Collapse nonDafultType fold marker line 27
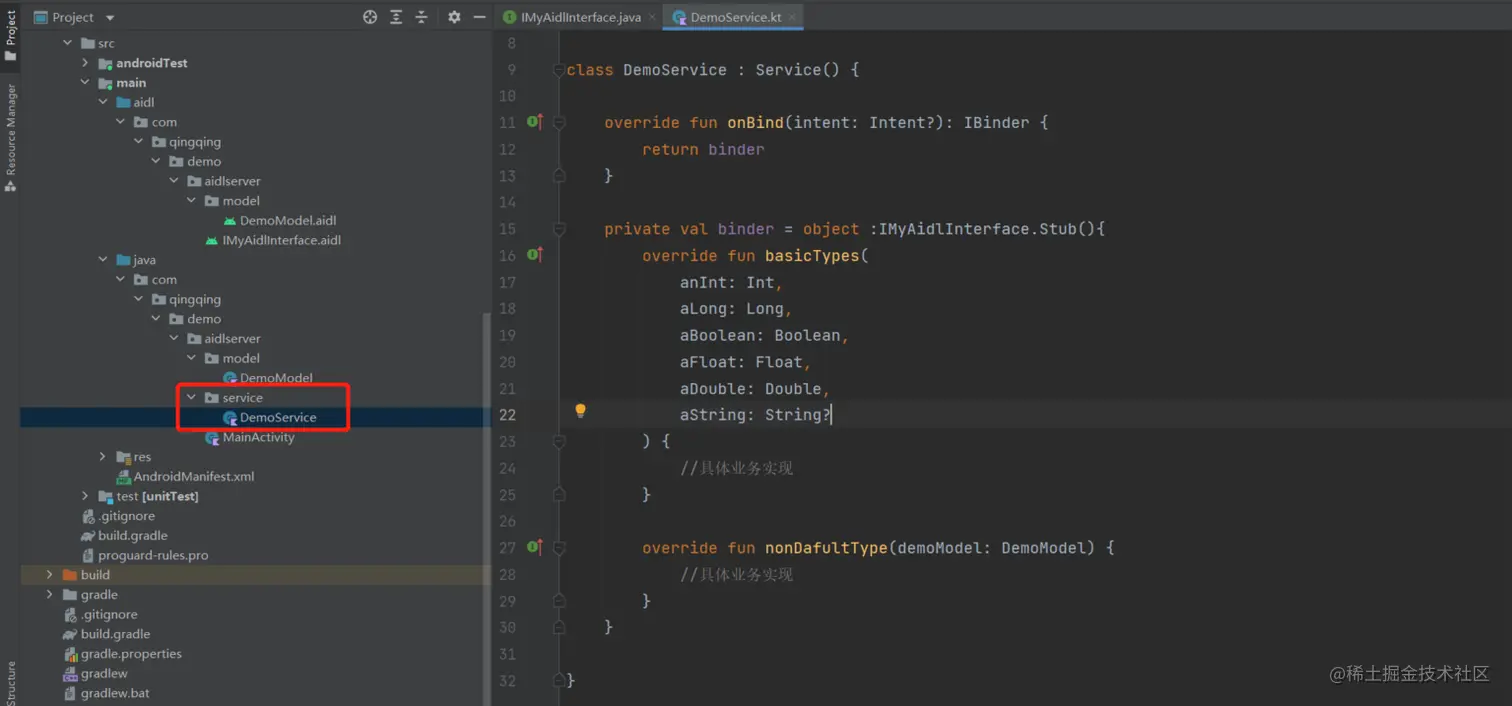This screenshot has height=706, width=1512. [559, 548]
